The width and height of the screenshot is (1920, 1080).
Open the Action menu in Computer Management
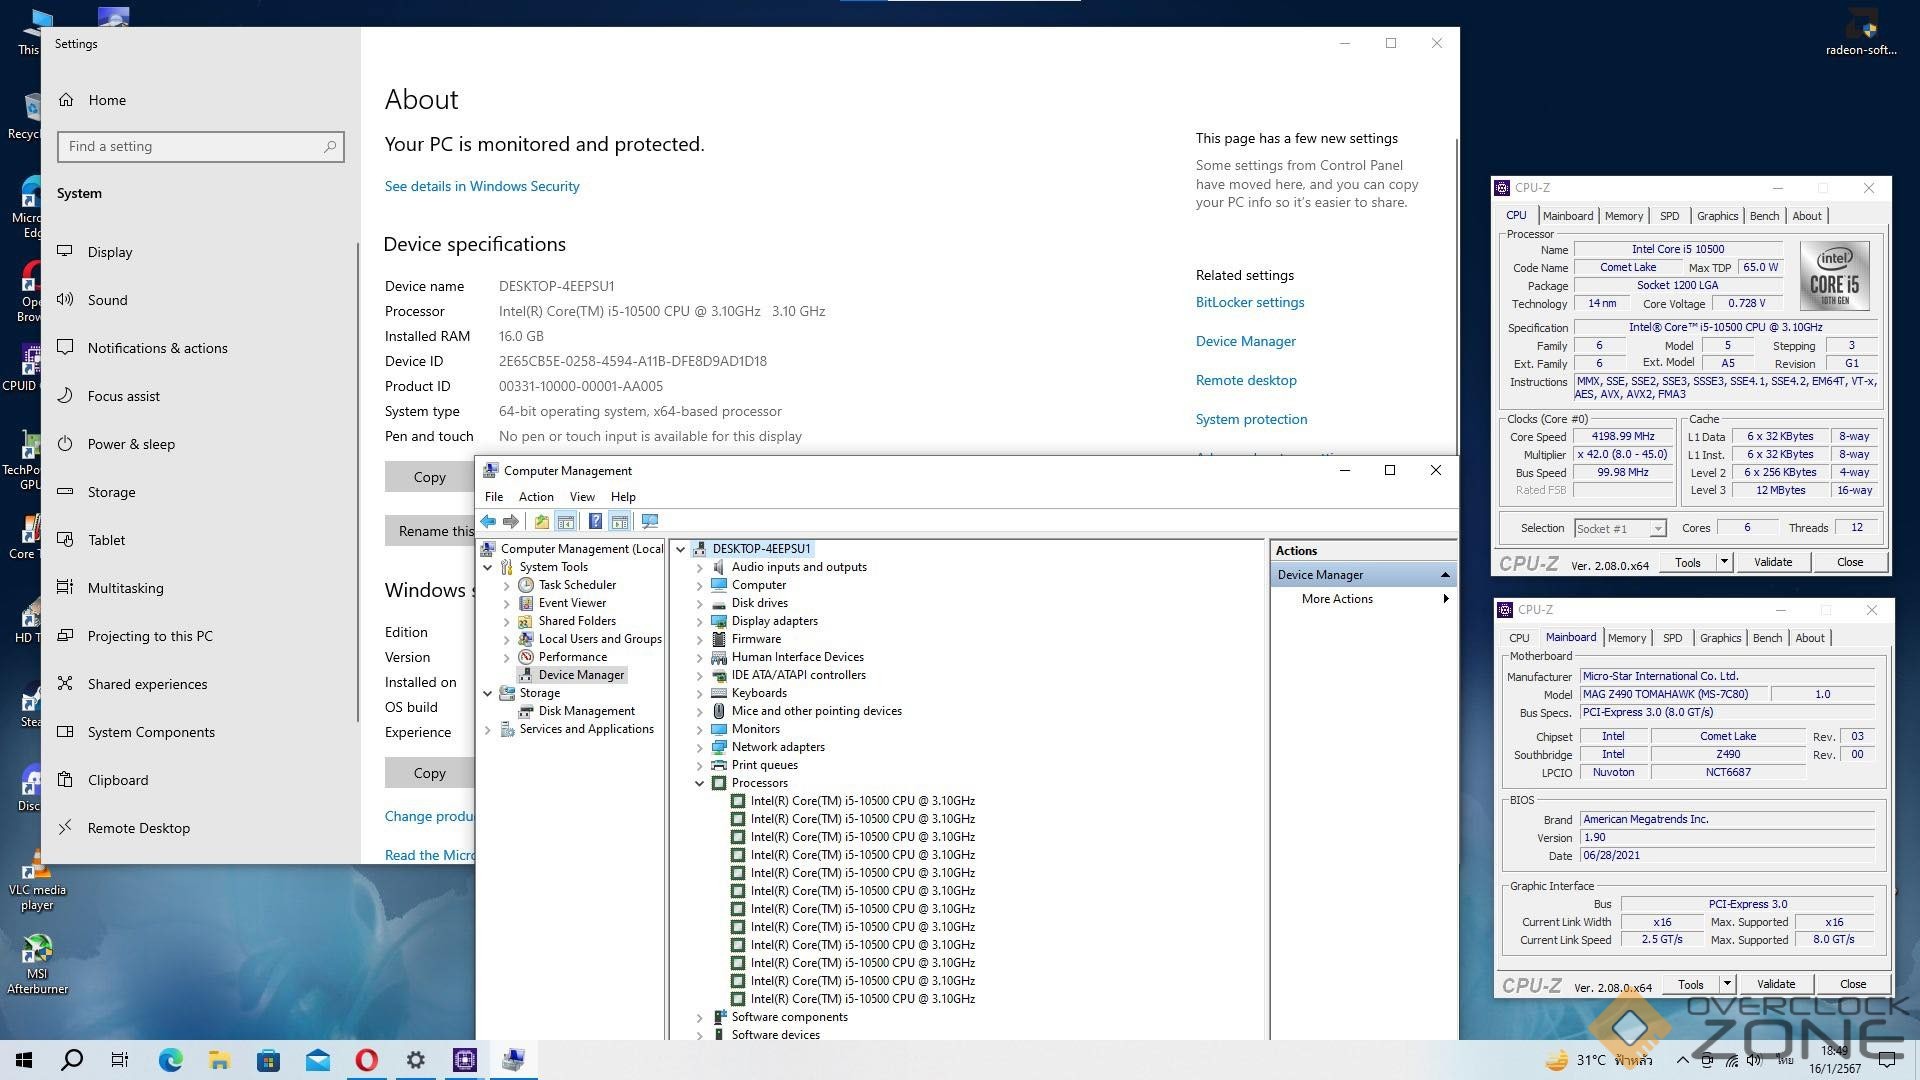coord(535,497)
